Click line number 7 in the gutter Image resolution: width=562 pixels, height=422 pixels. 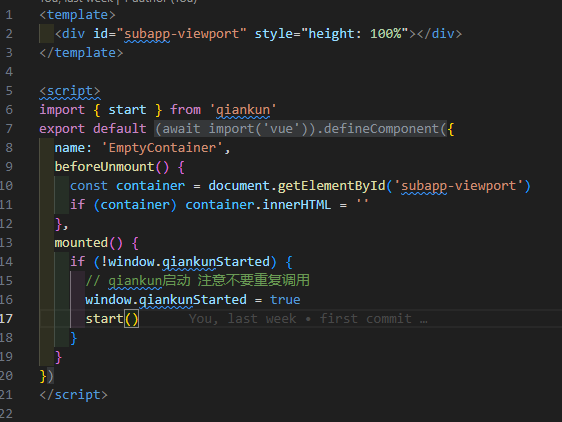click(9, 129)
